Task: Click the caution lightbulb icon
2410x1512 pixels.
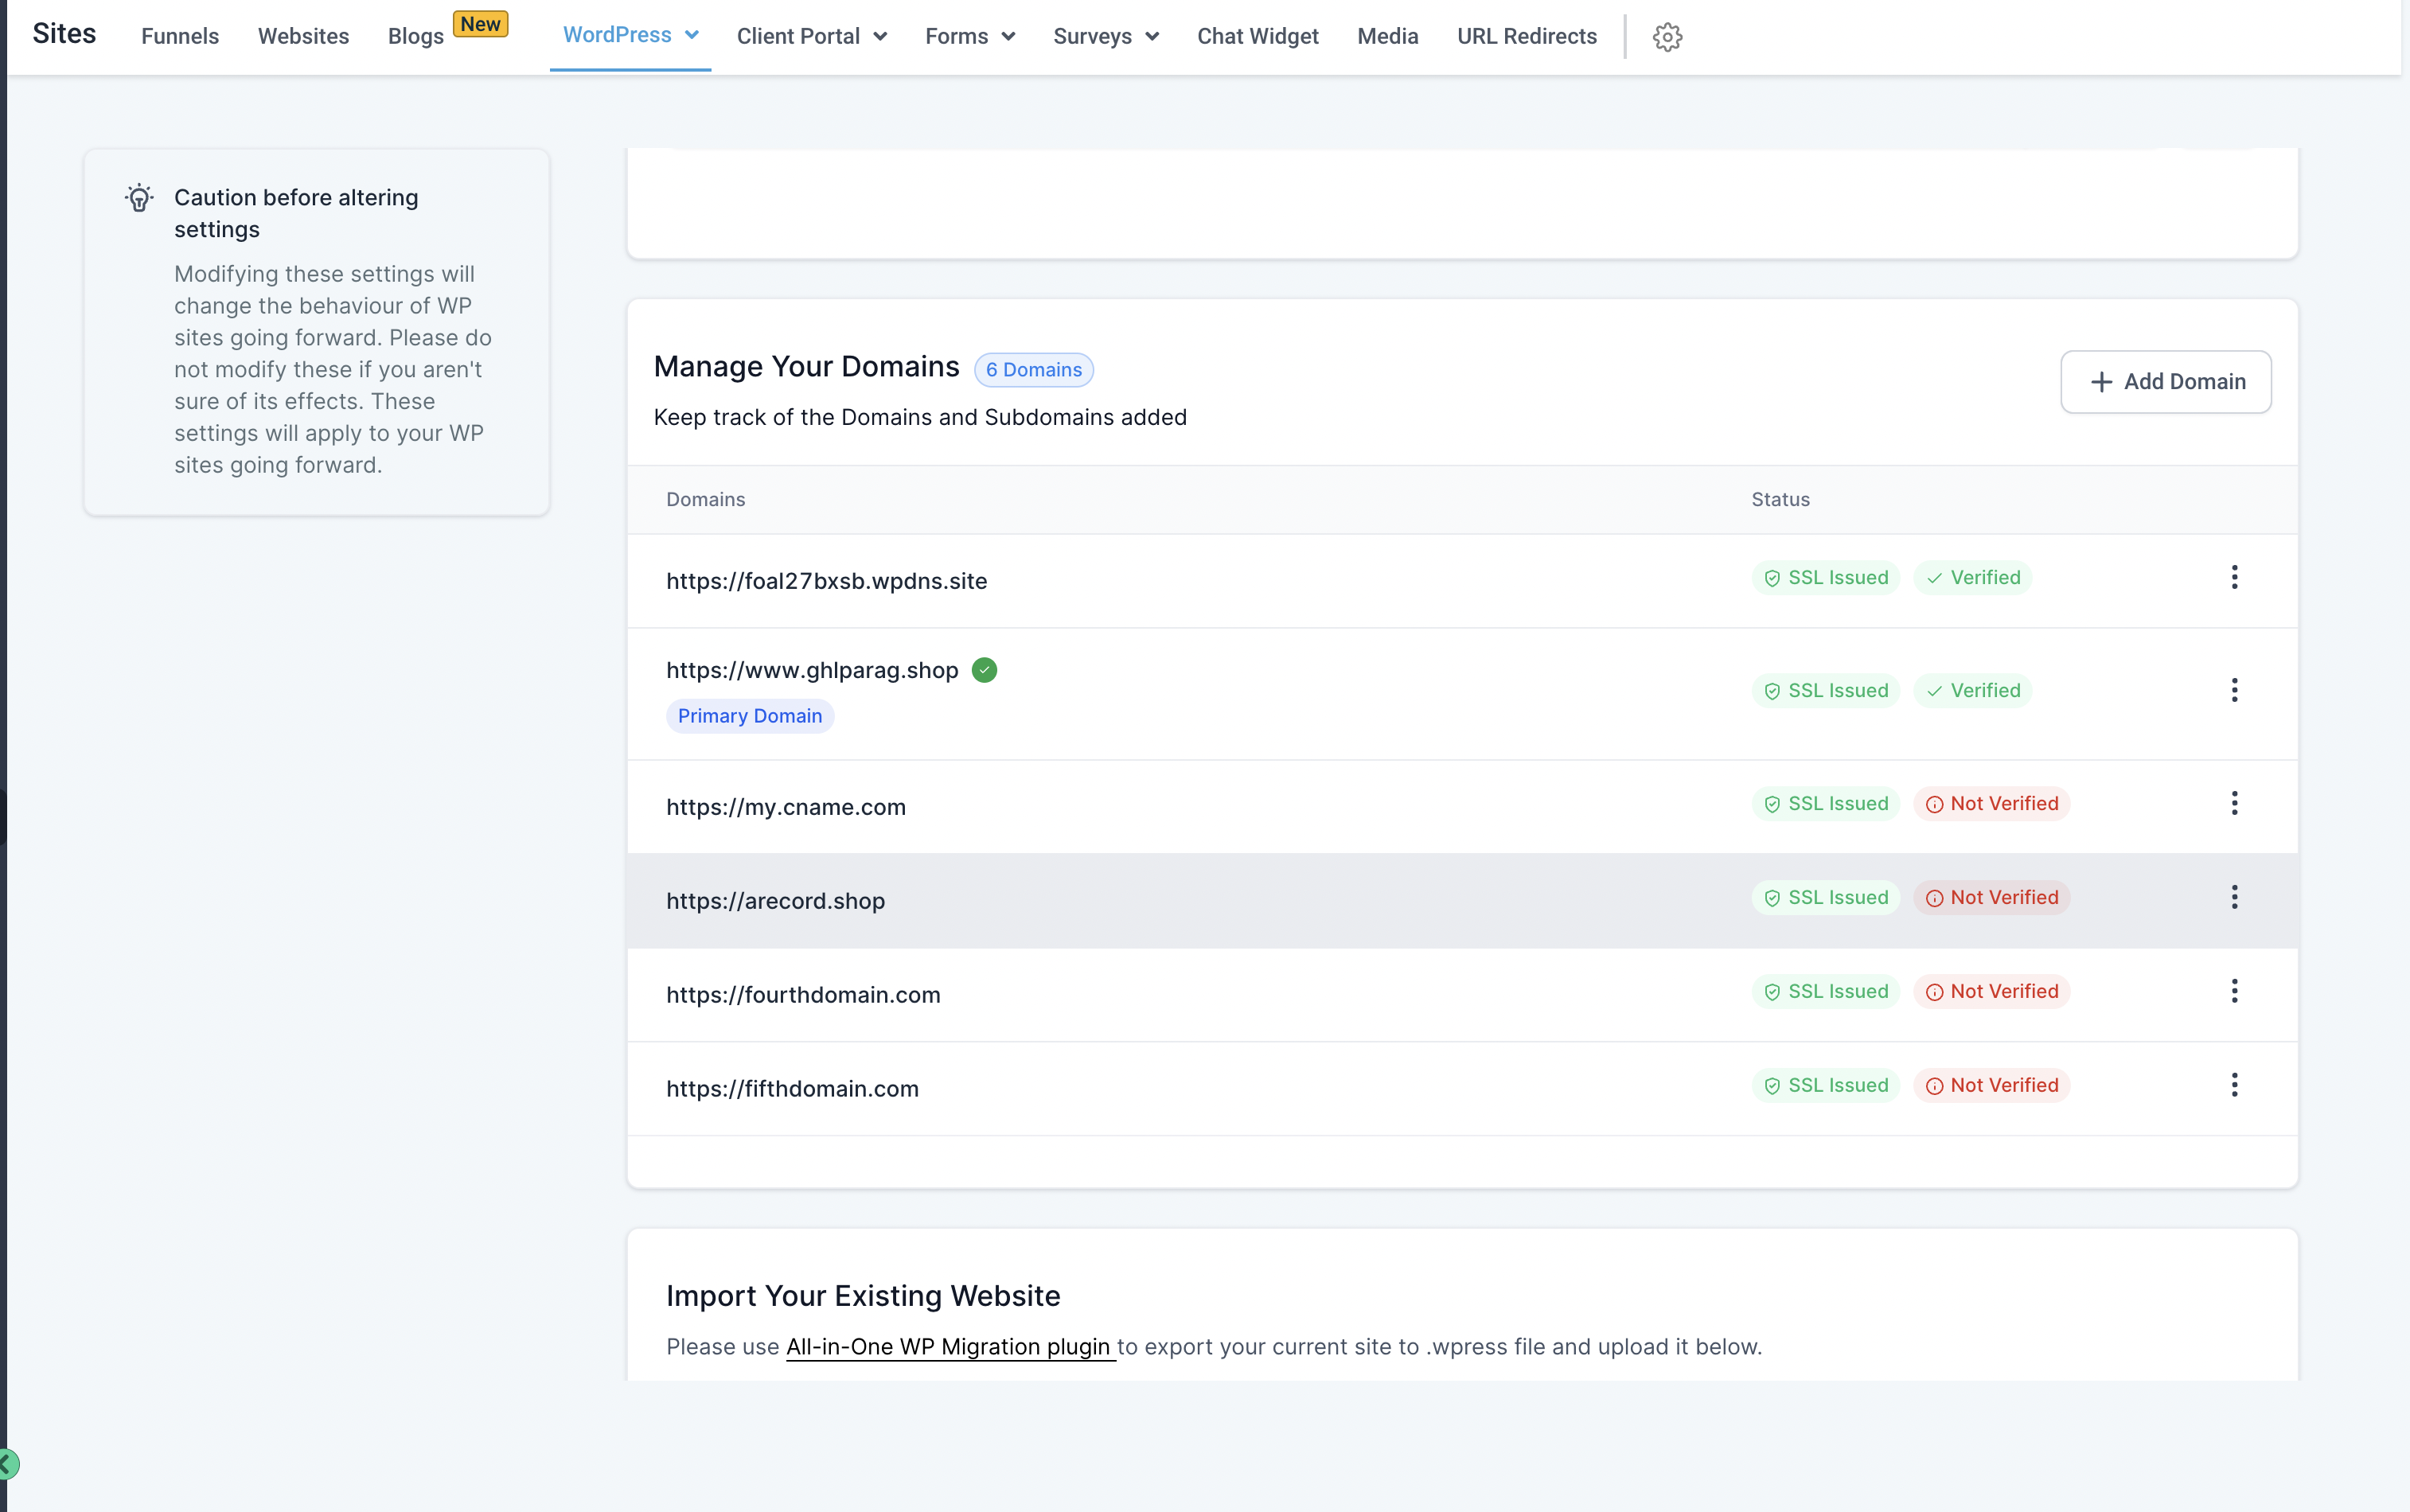Action: [139, 198]
